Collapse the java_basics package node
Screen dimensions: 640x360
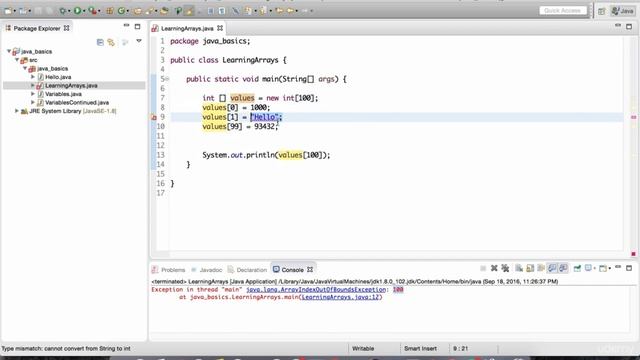25,69
